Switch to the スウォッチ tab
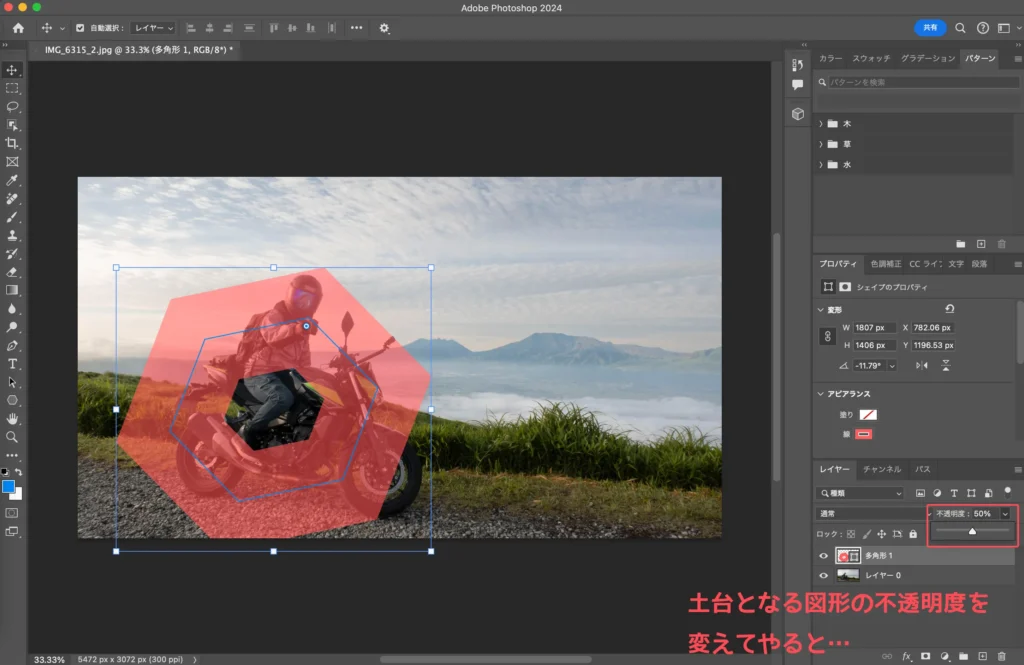This screenshot has width=1024, height=665. 871,58
